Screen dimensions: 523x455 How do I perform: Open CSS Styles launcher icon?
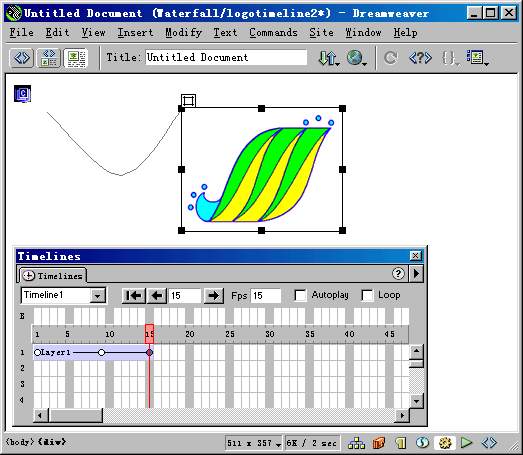423,443
